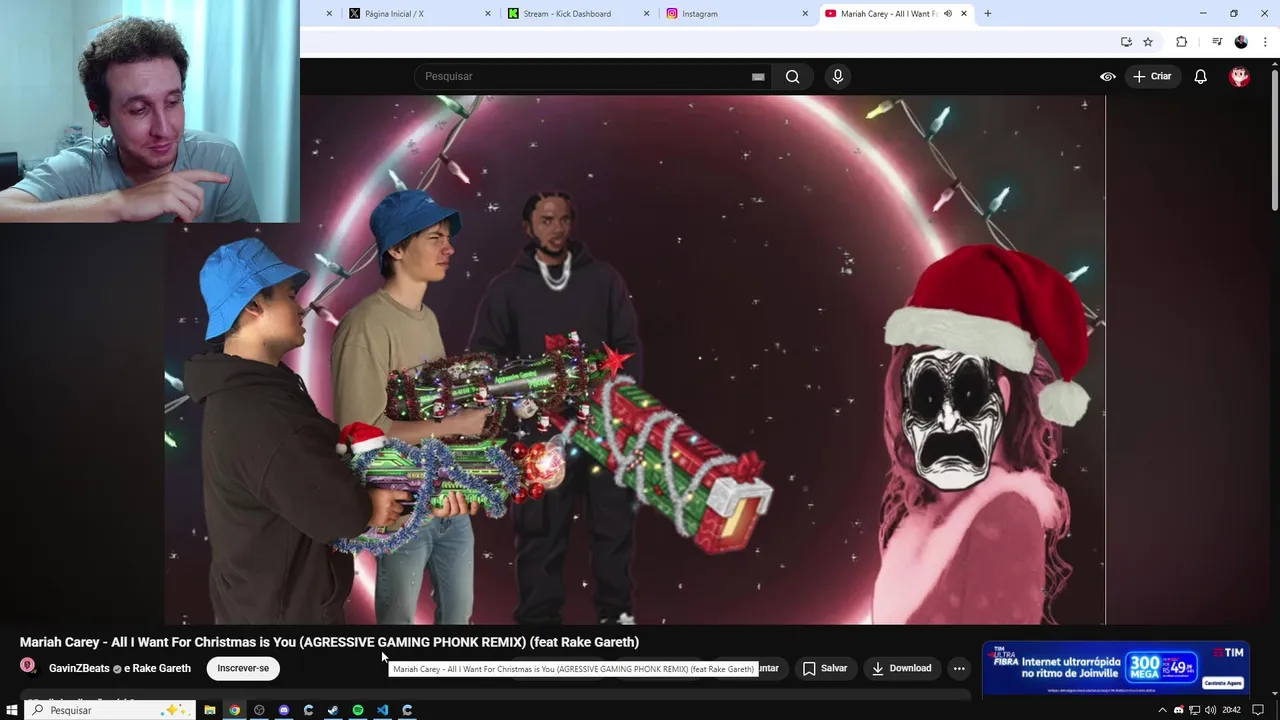Click the install app icon in address bar
1280x720 pixels.
(1126, 42)
